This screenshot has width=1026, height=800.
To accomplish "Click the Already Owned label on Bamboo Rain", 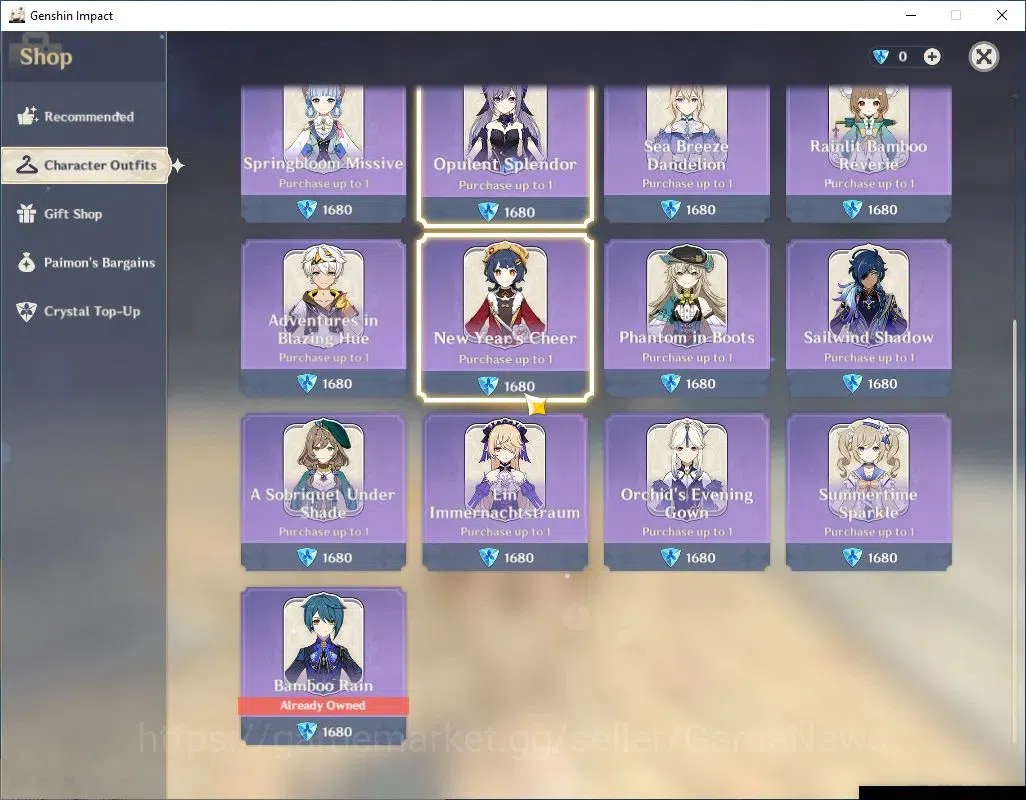I will click(323, 705).
